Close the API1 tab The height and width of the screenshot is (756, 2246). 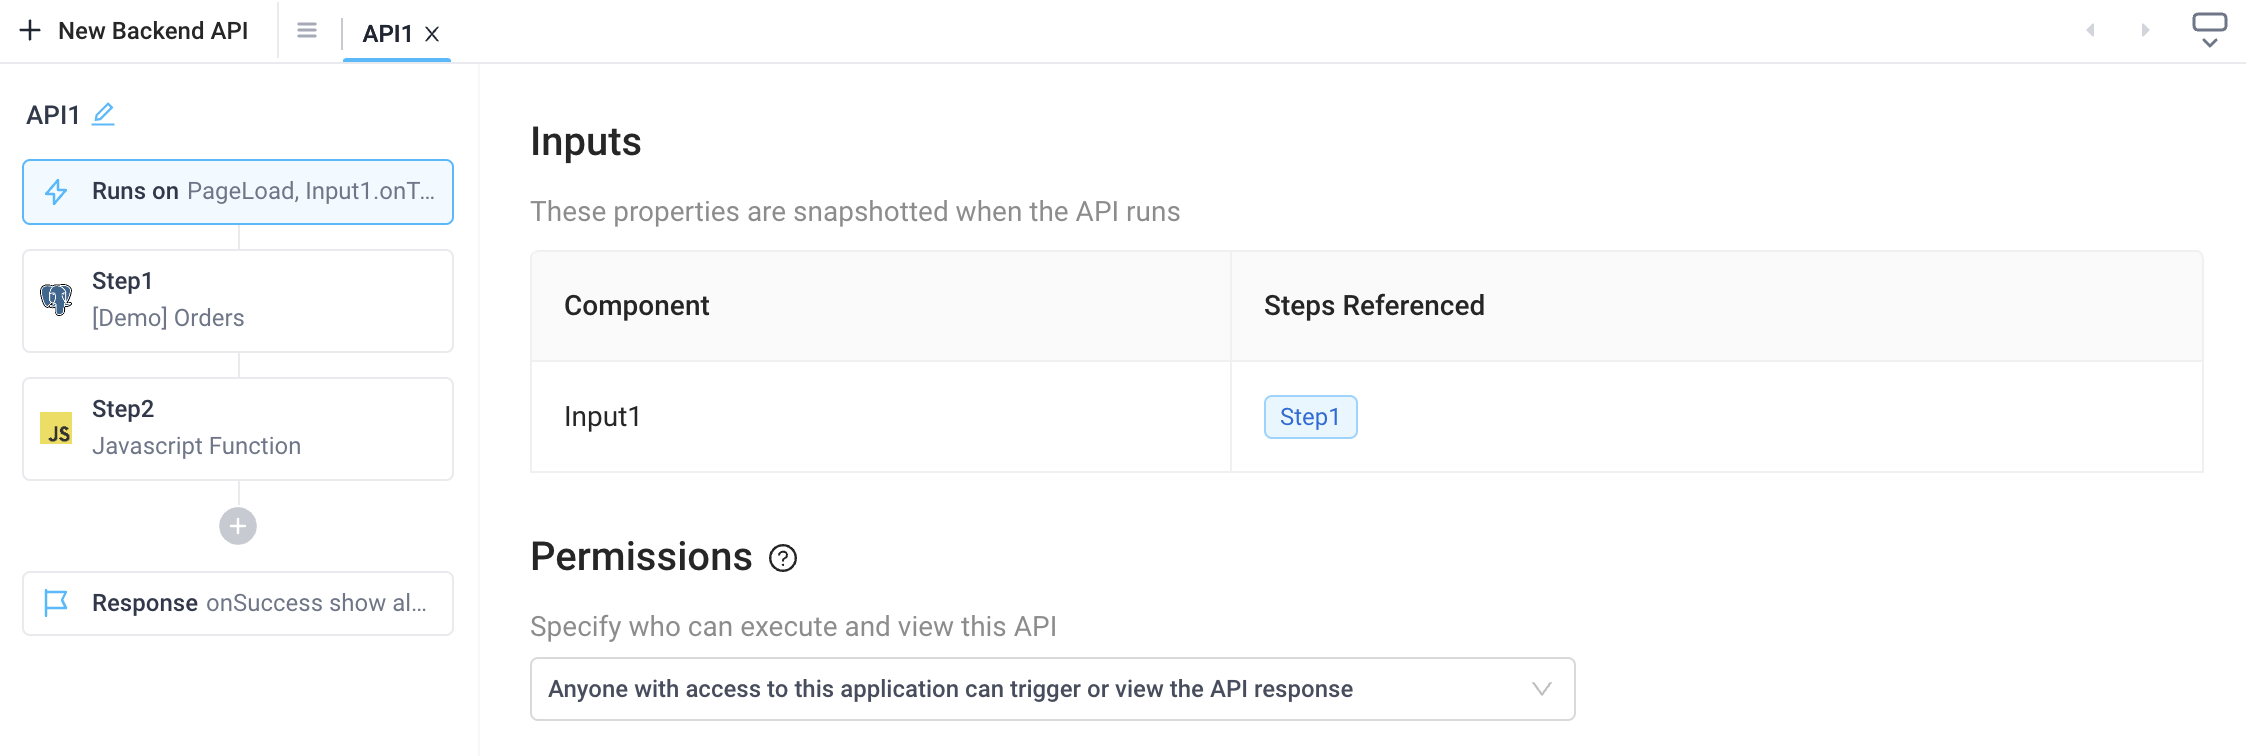point(432,34)
